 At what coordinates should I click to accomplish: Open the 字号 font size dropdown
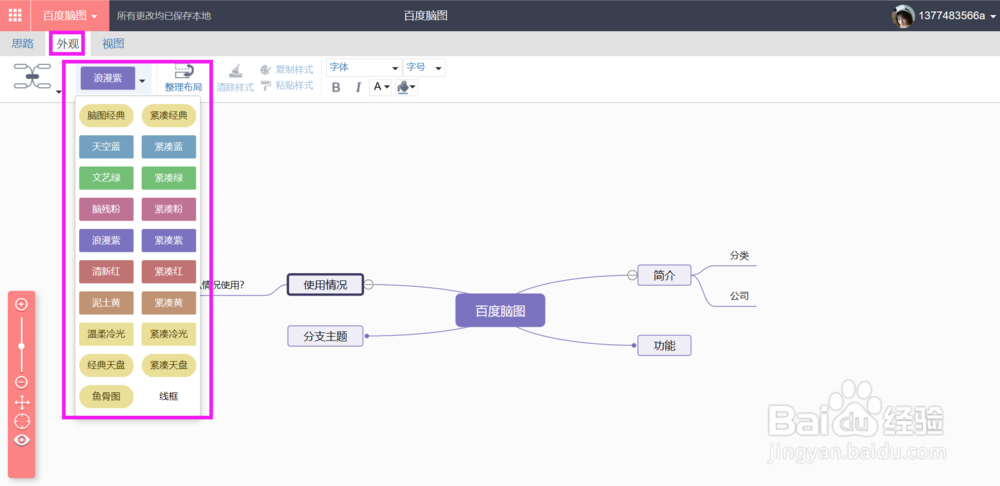pyautogui.click(x=424, y=67)
